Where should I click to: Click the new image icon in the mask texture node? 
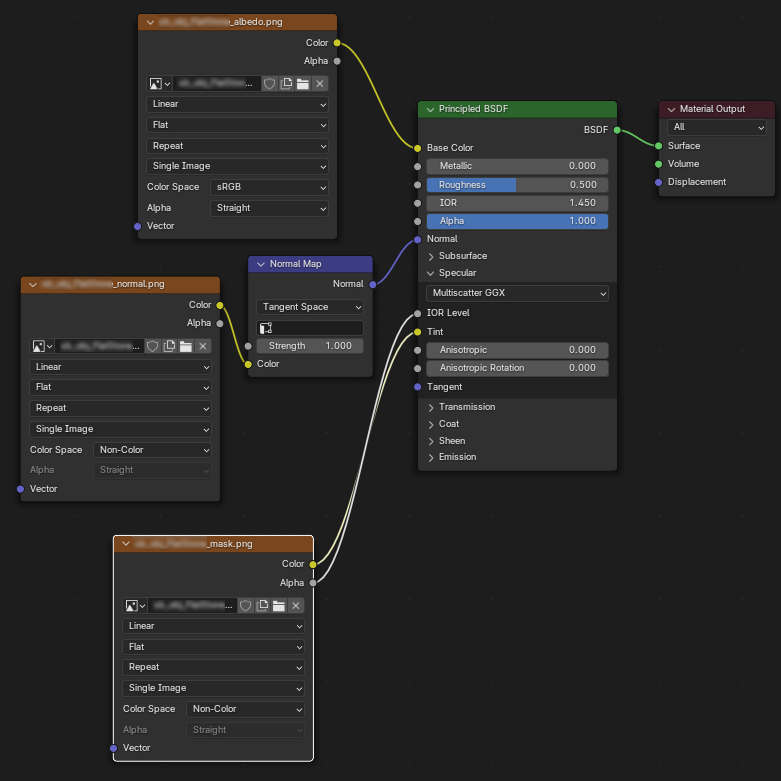pyautogui.click(x=262, y=606)
